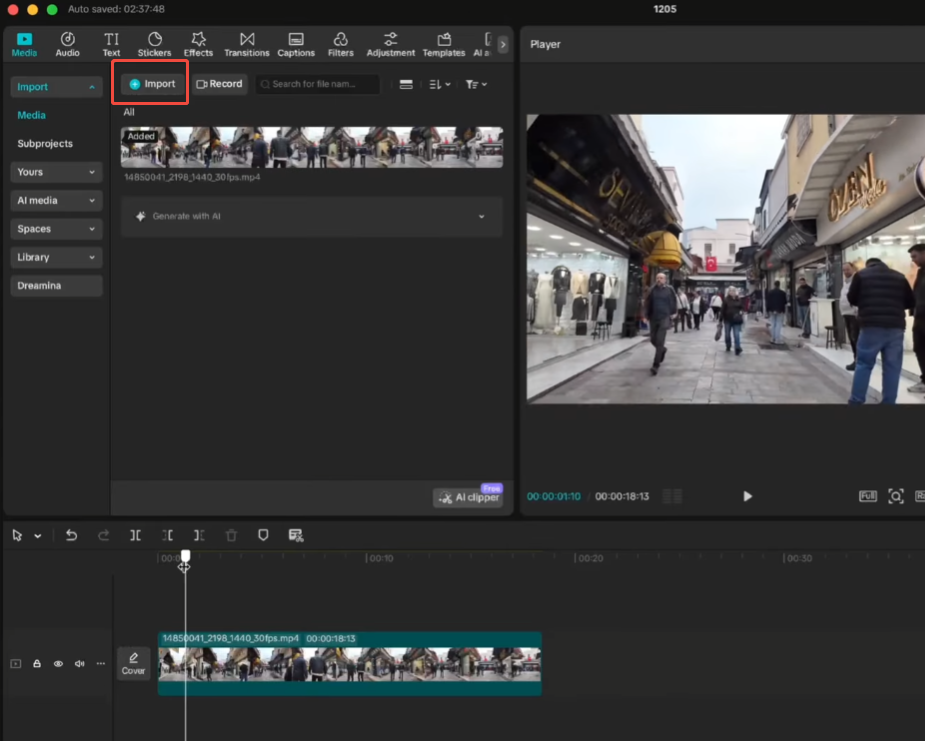Undo the last action
This screenshot has width=925, height=741.
[71, 535]
